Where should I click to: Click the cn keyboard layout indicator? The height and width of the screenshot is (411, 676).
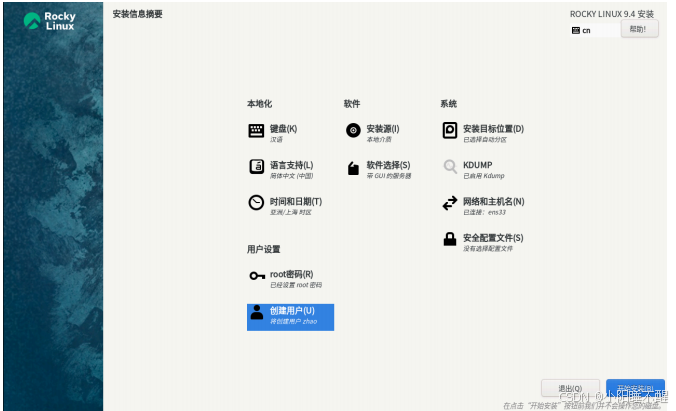tap(595, 31)
